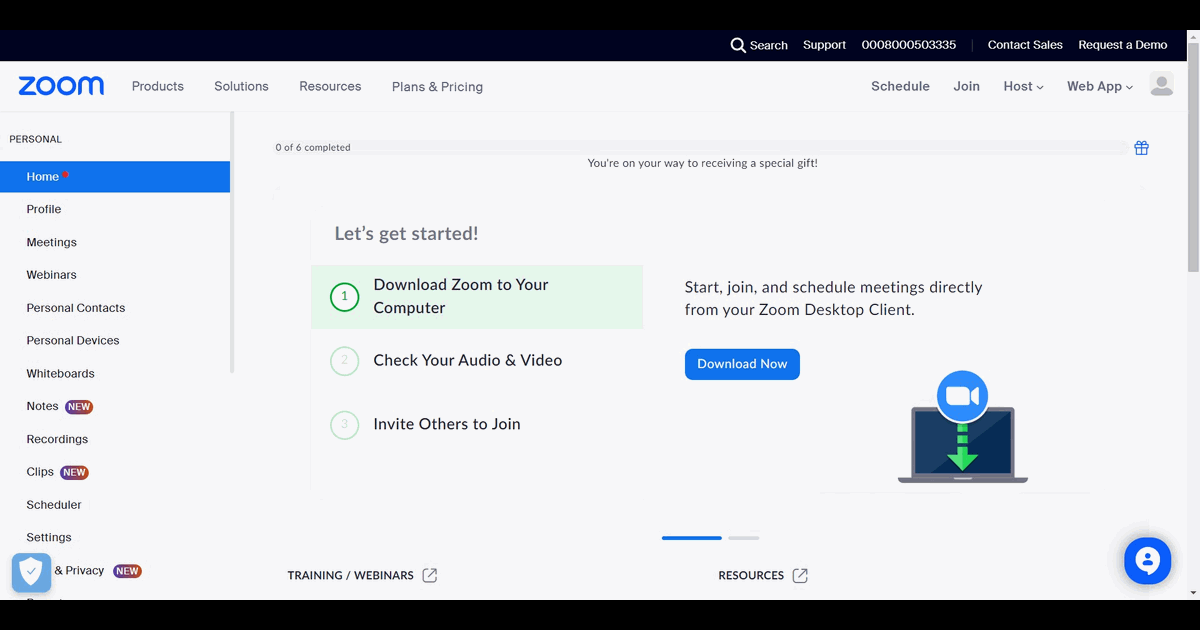Image resolution: width=1200 pixels, height=630 pixels.
Task: Open the Resources menu
Action: tap(330, 87)
